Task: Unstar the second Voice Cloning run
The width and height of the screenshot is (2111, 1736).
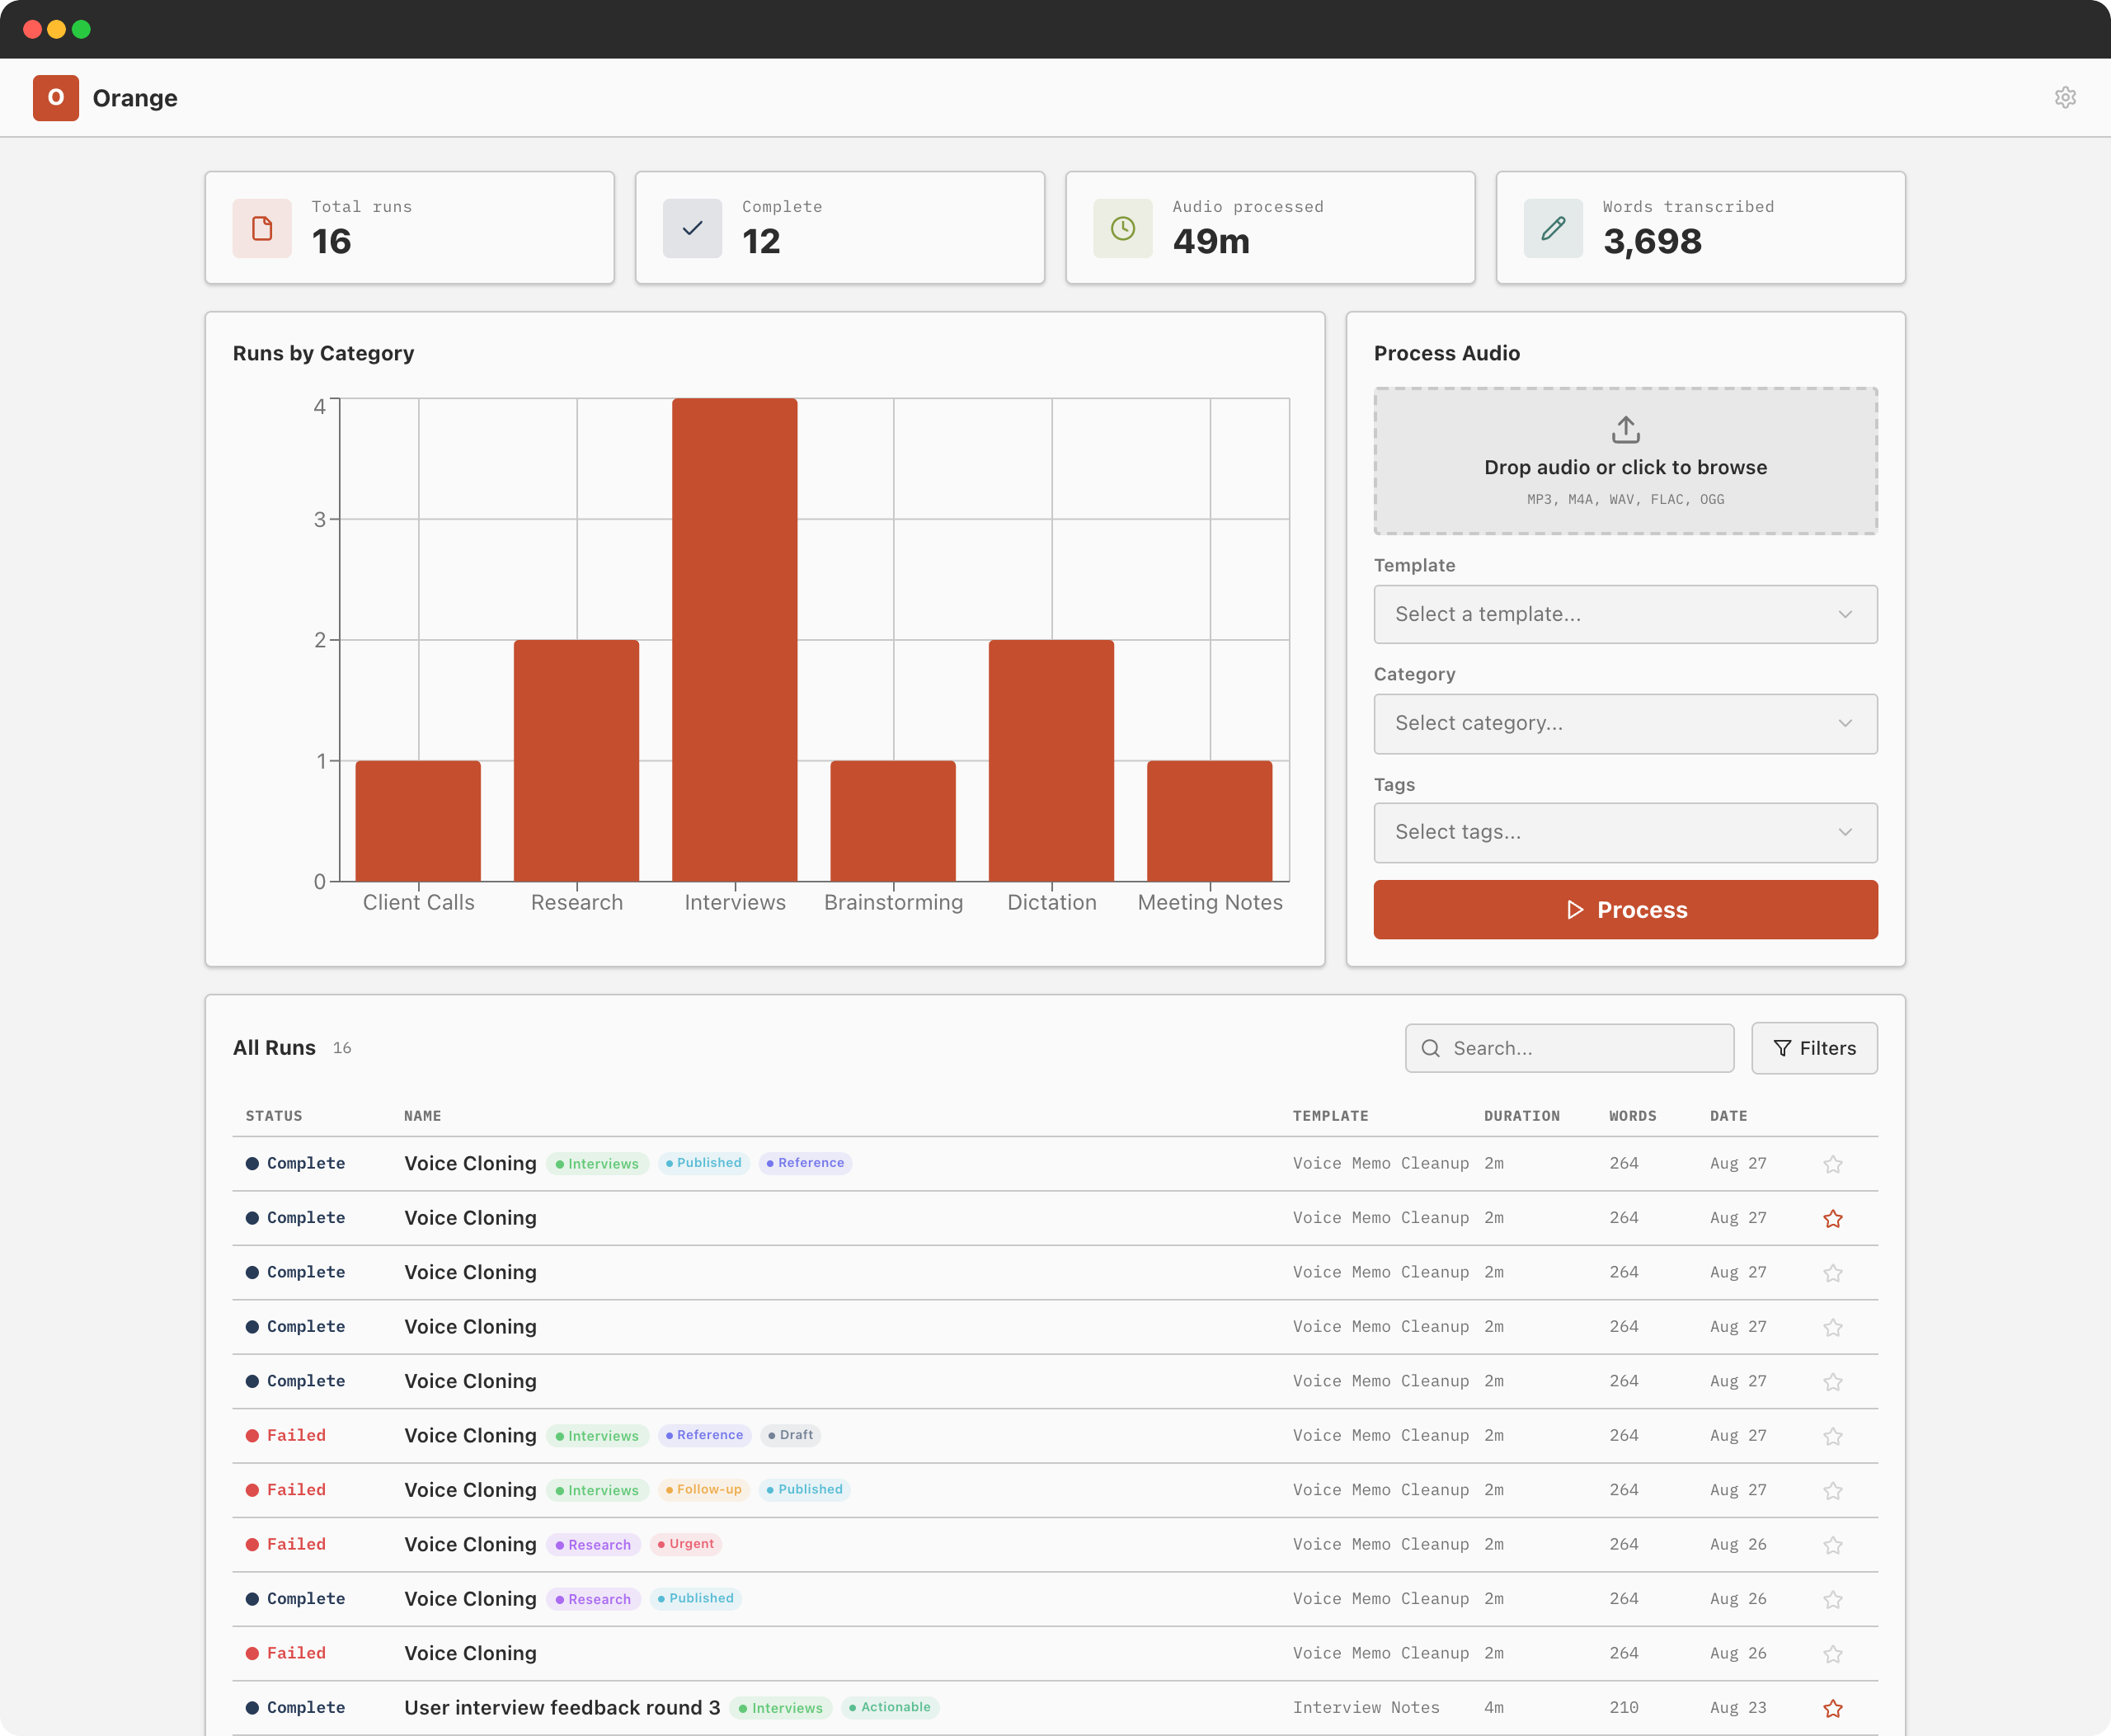Action: point(1832,1218)
